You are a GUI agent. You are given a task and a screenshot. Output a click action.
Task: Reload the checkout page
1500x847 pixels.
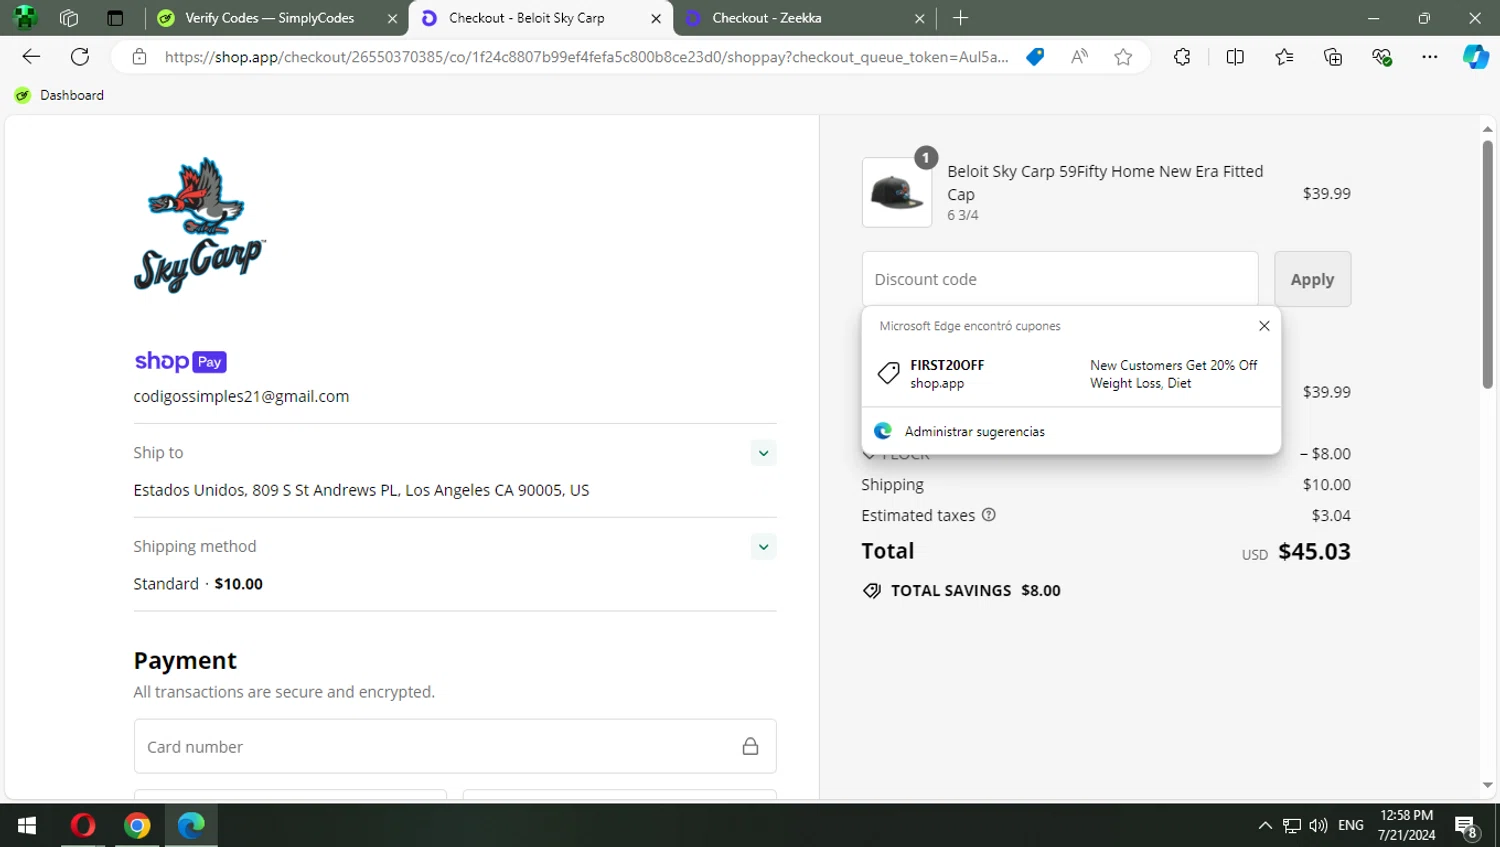80,57
